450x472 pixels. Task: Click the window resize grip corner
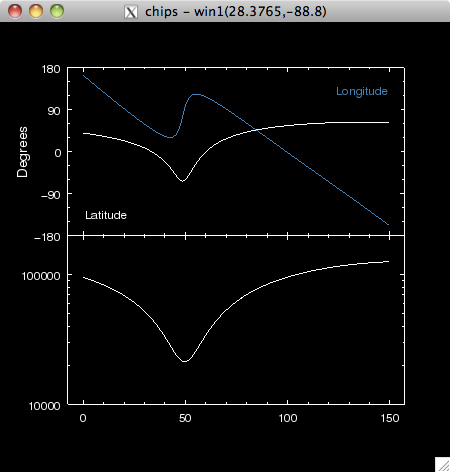point(443,465)
